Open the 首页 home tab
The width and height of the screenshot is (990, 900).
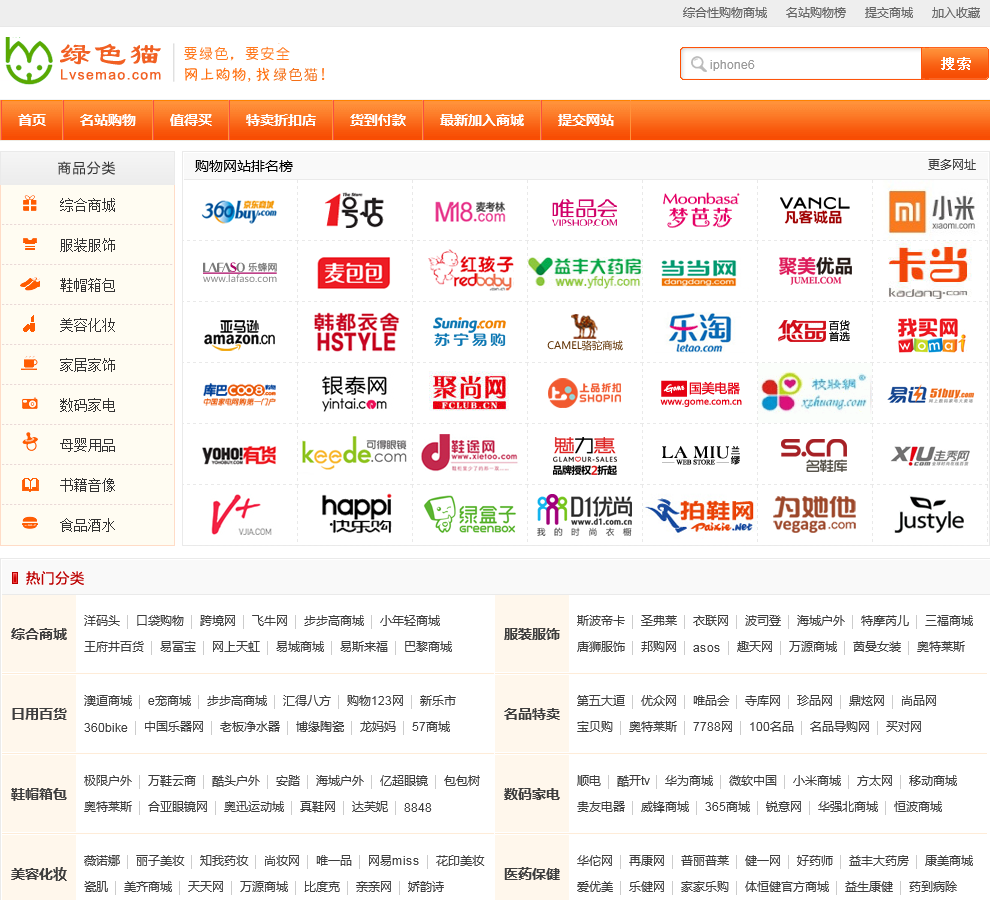32,120
